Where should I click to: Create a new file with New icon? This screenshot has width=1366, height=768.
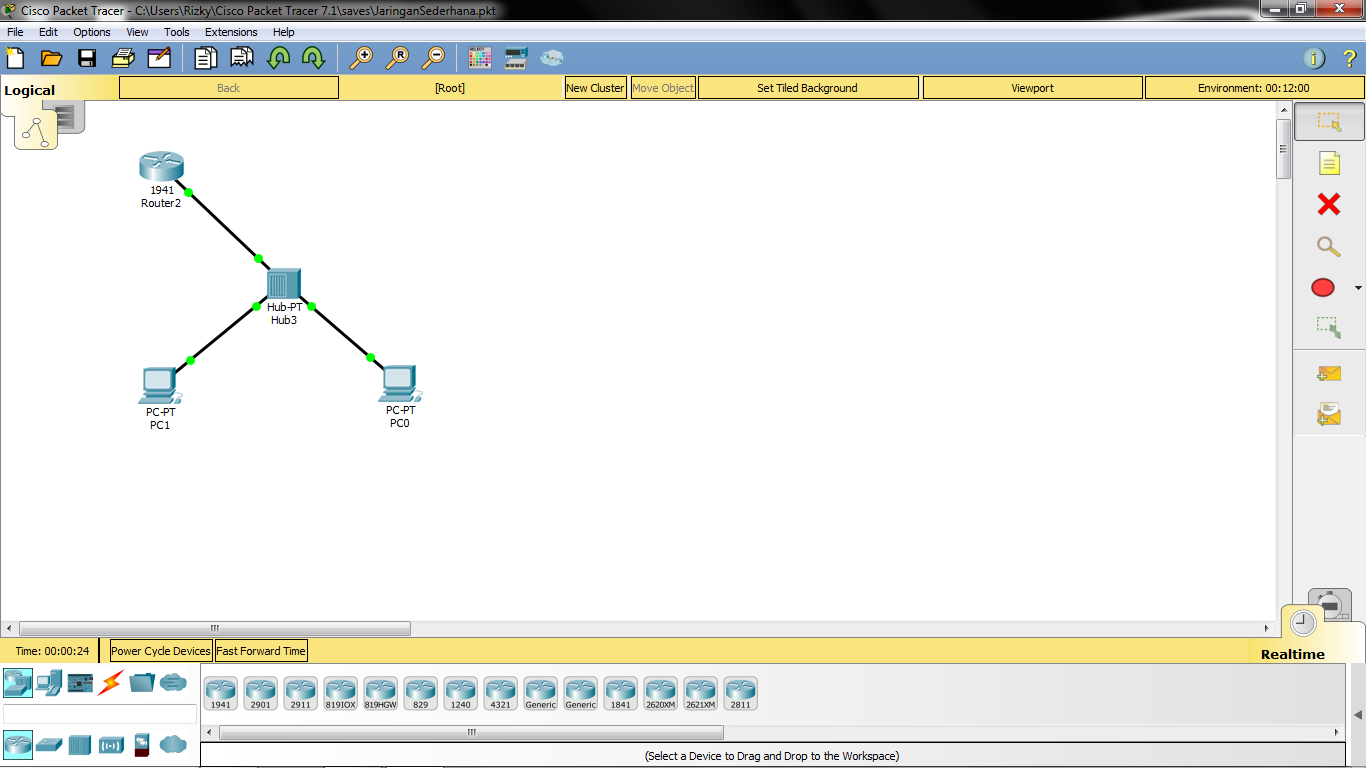click(x=16, y=58)
